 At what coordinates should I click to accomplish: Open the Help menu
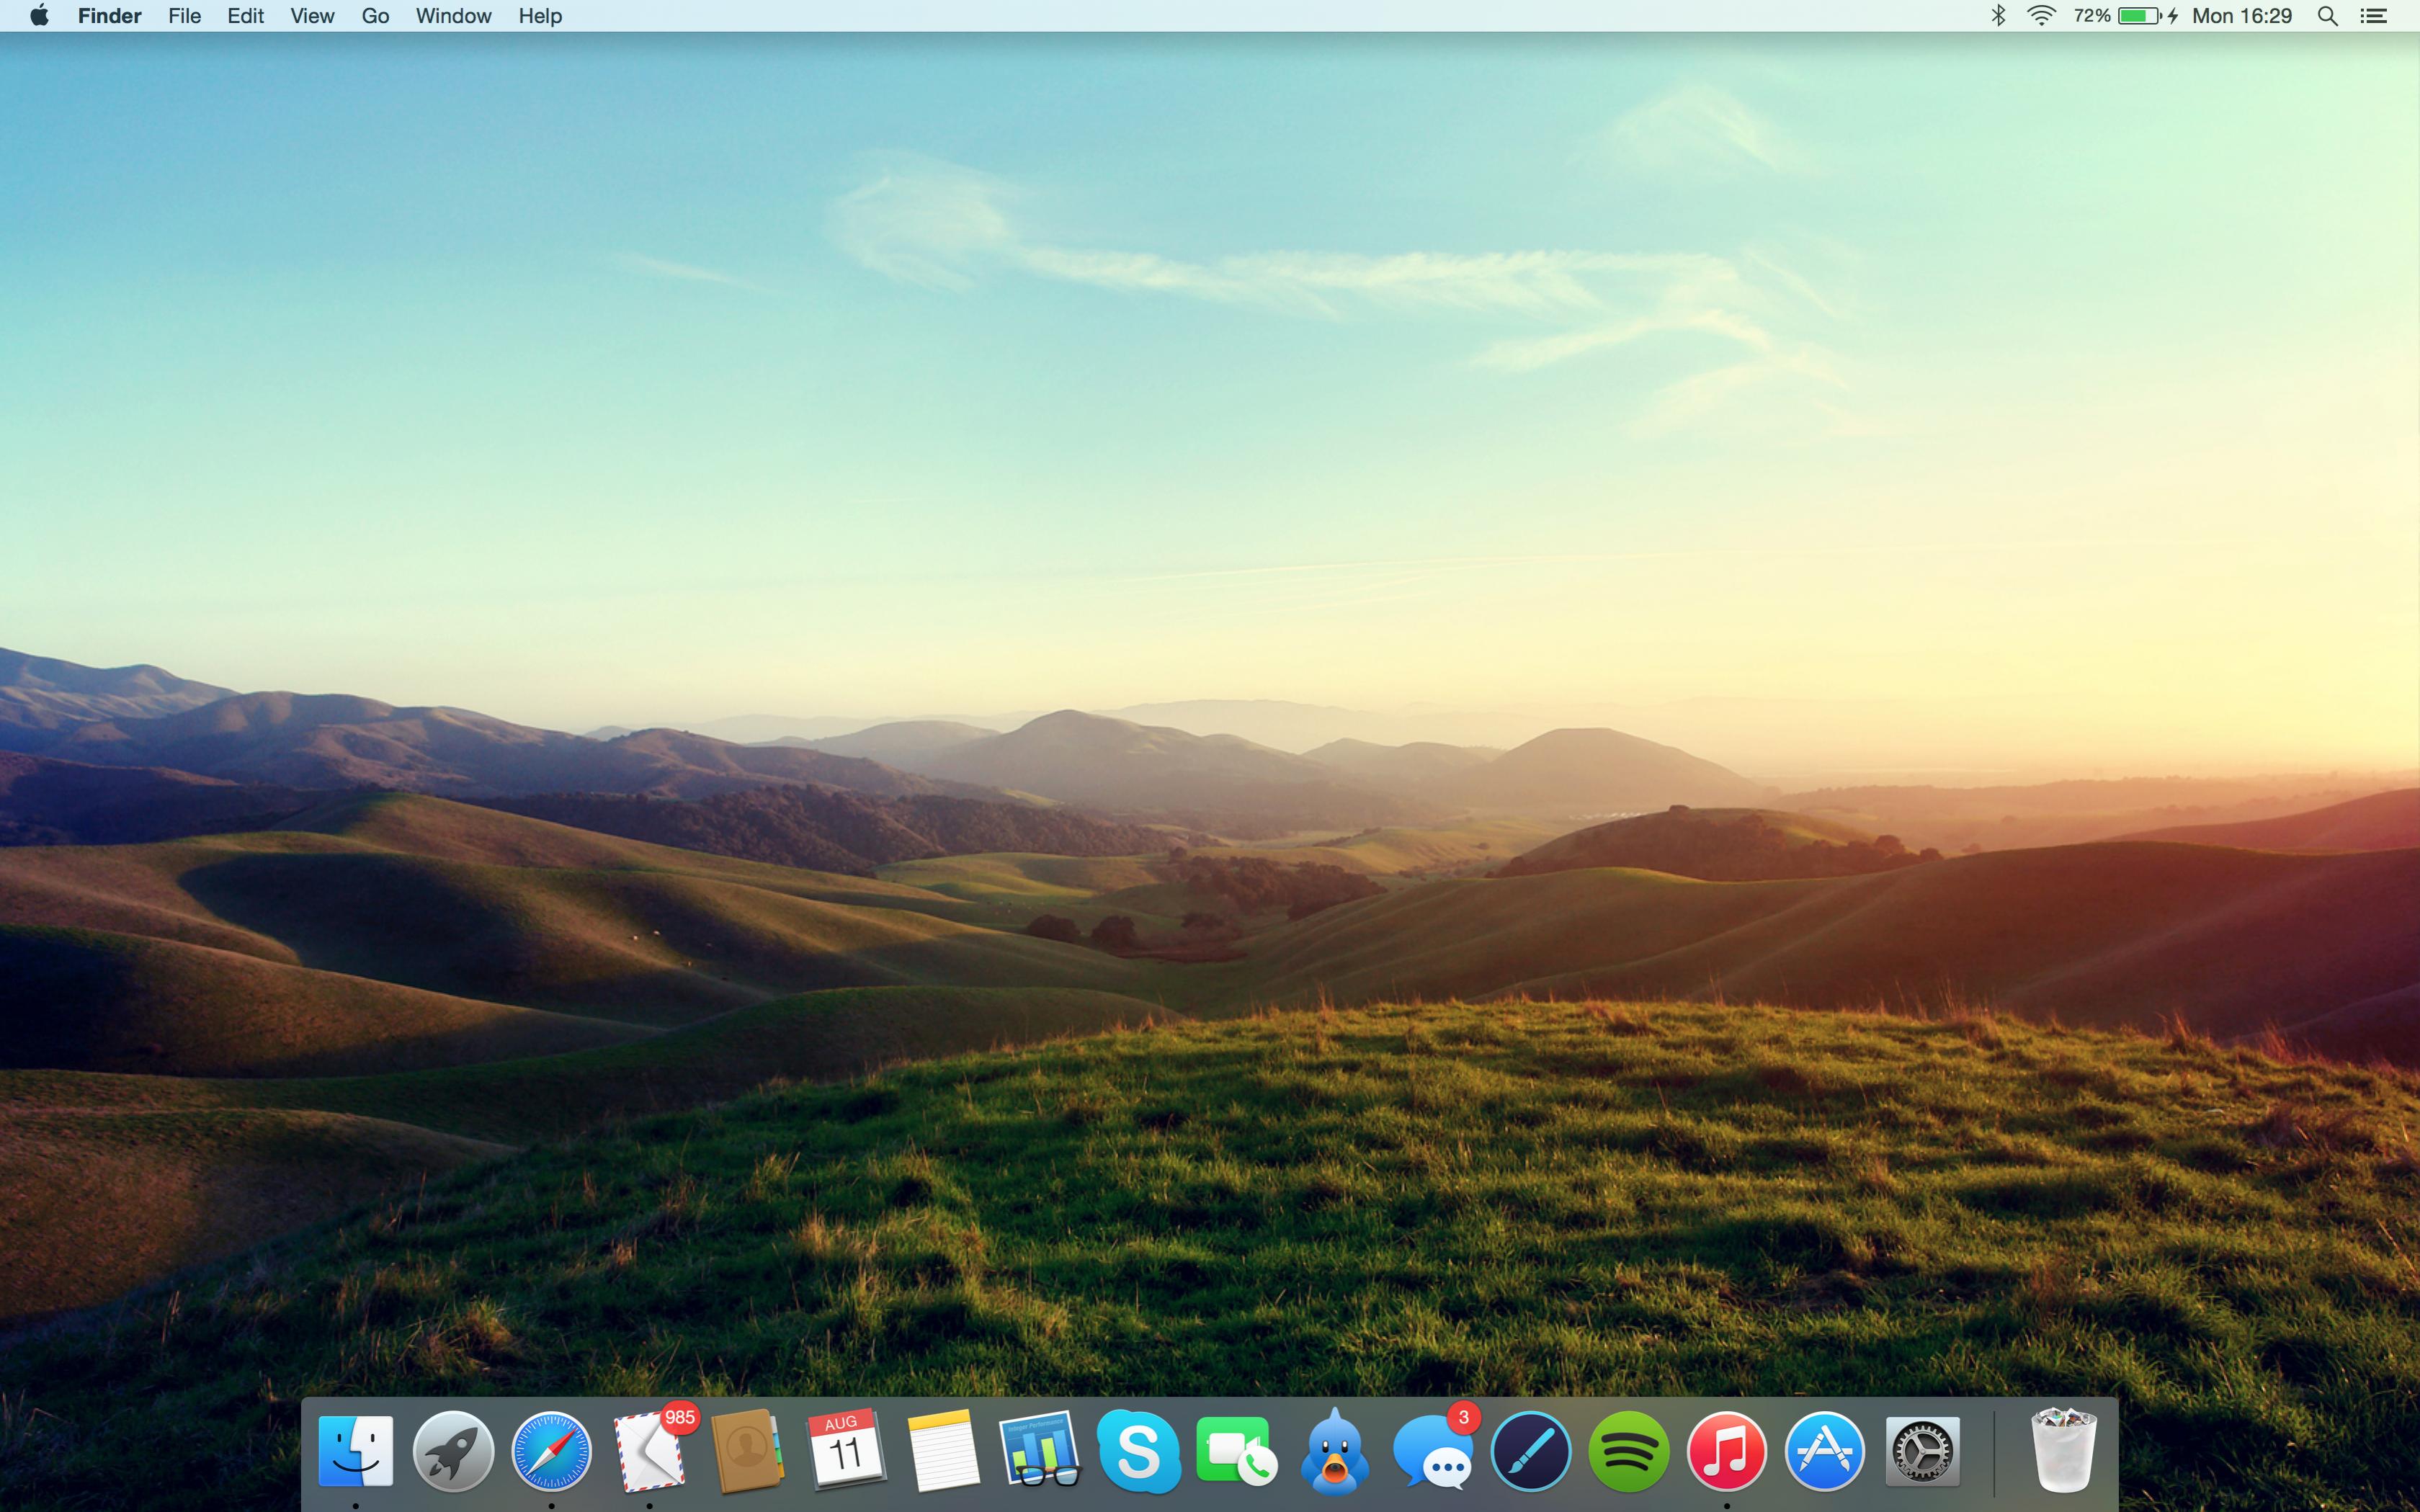(x=540, y=16)
